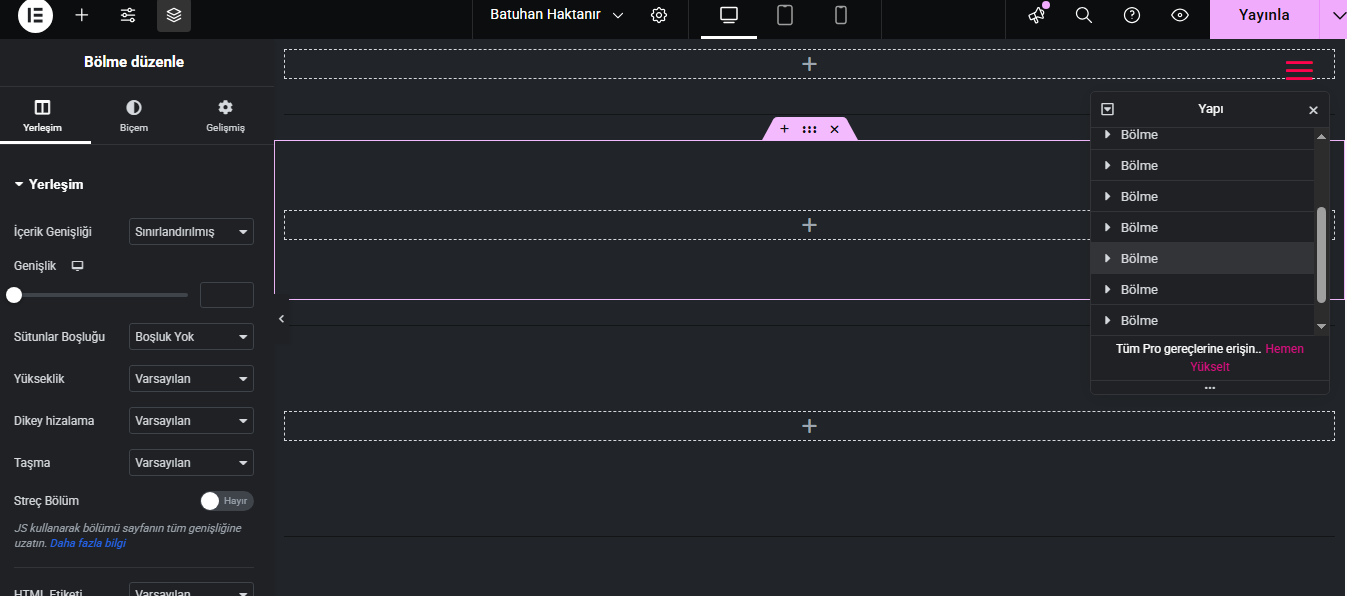Open the red hamburger menu on canvas
The height and width of the screenshot is (596, 1347).
[1299, 69]
